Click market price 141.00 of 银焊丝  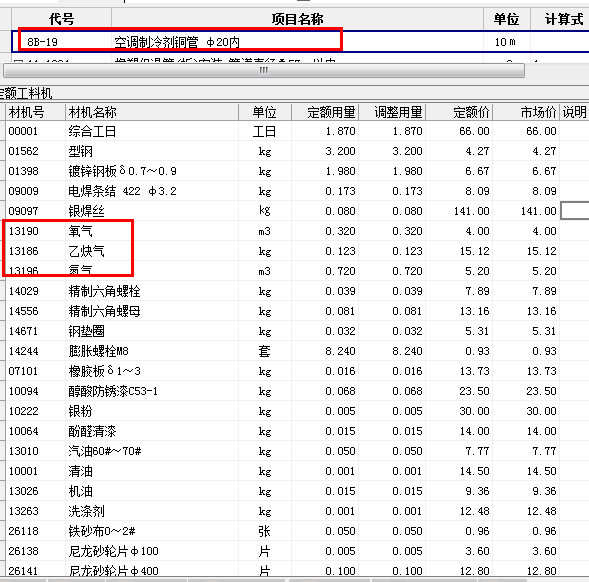(538, 211)
